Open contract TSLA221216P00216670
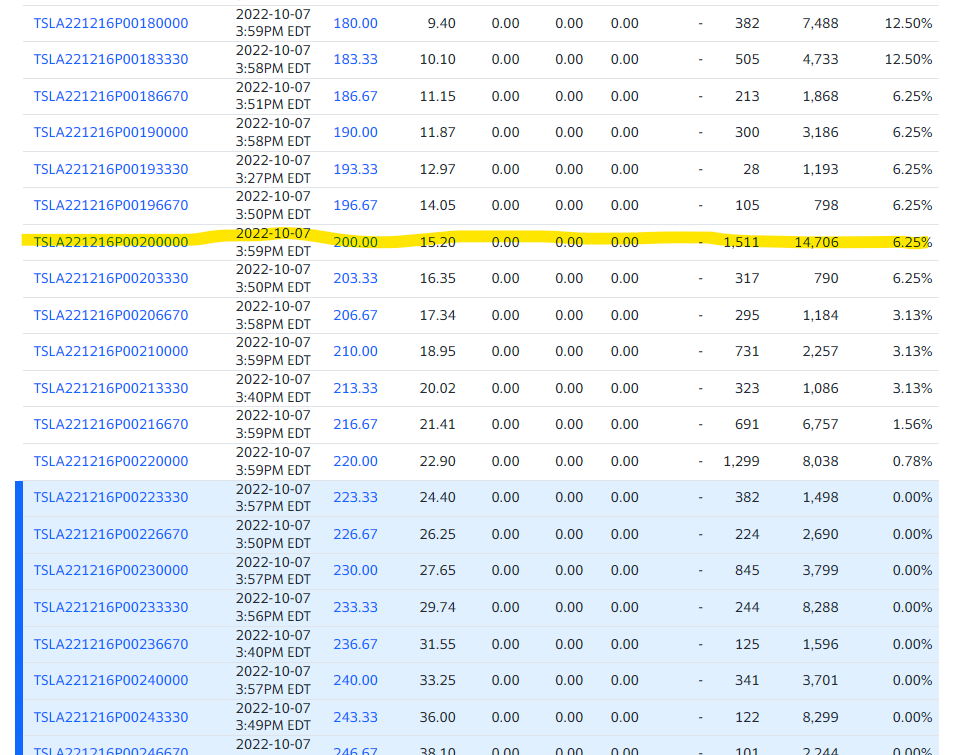This screenshot has width=968, height=755. point(111,425)
